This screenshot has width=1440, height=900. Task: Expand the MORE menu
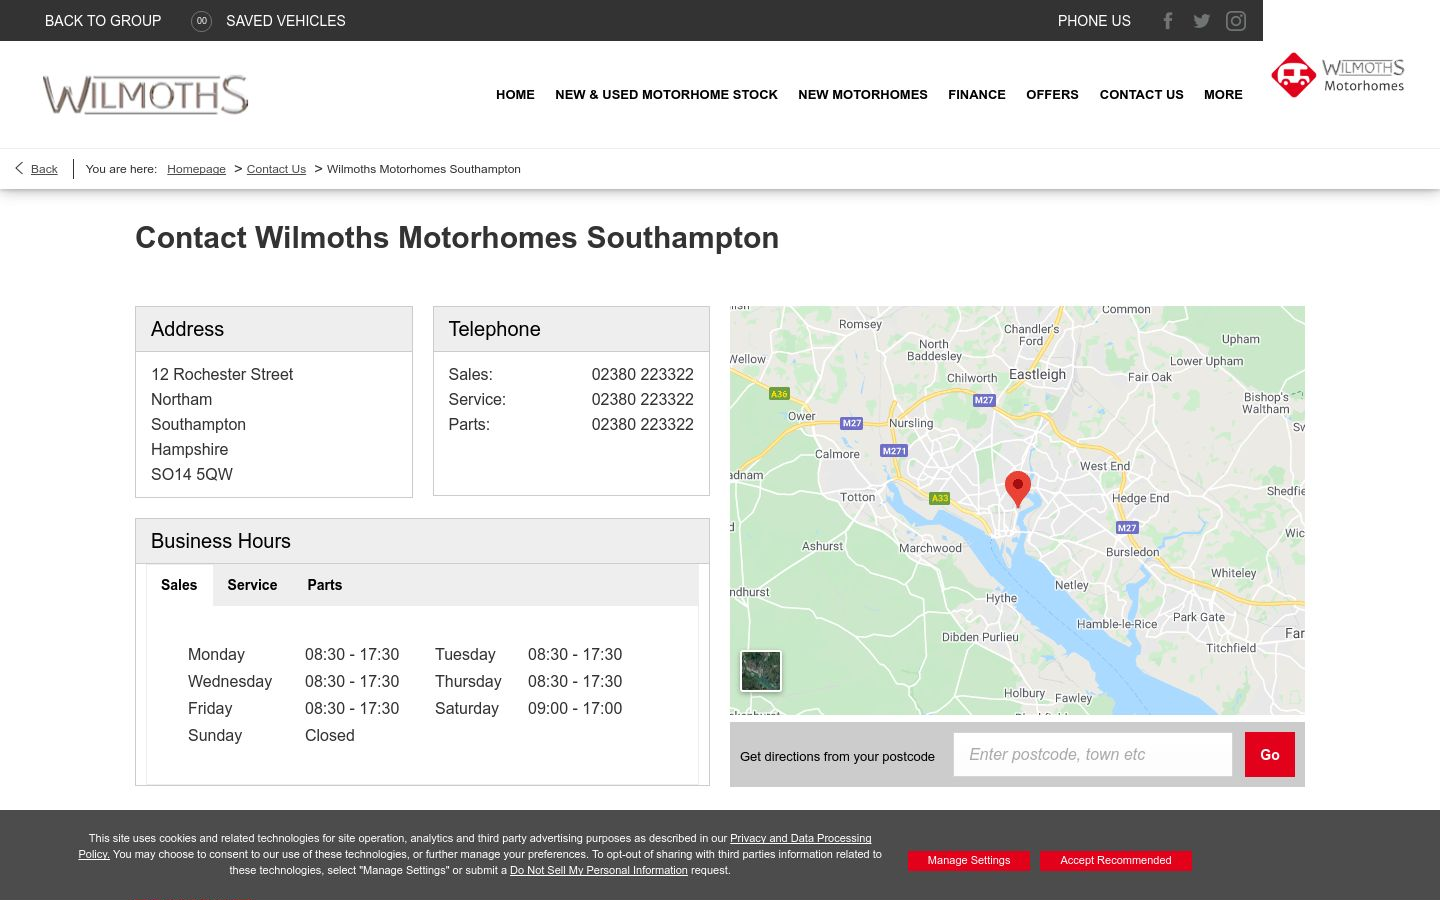(x=1223, y=95)
